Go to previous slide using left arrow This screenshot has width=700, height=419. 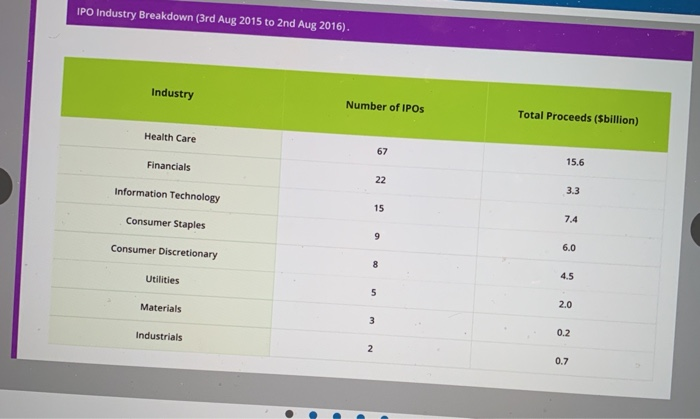[4, 186]
